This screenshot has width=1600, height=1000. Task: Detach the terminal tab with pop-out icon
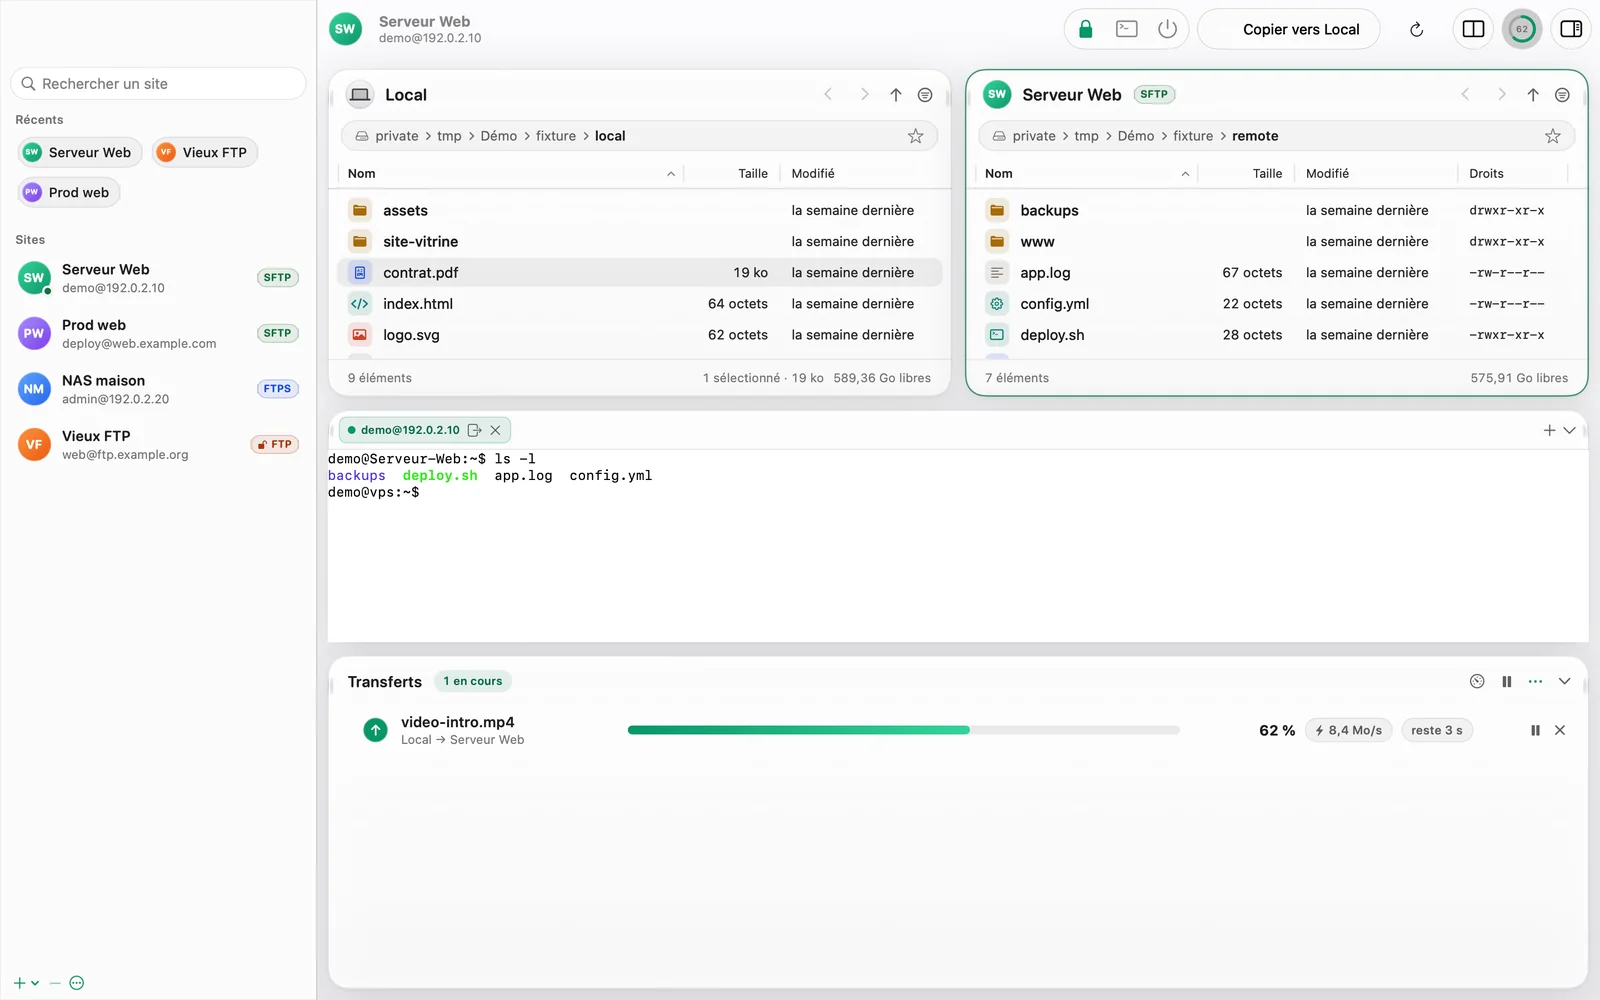(474, 430)
